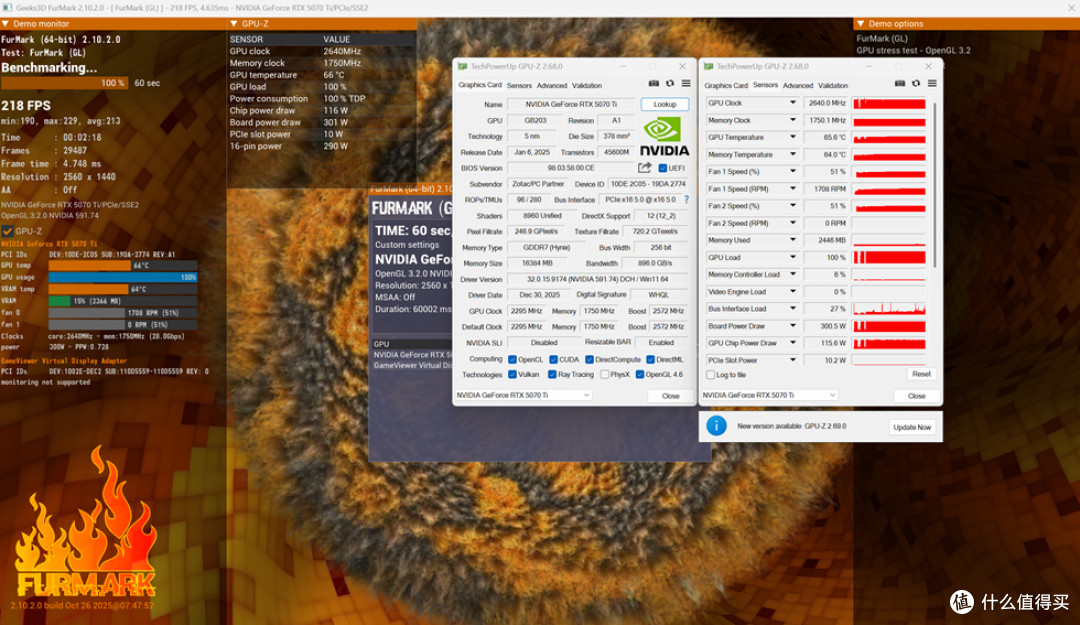1080x625 pixels.
Task: Click the BIOS share/export icon
Action: click(x=644, y=167)
